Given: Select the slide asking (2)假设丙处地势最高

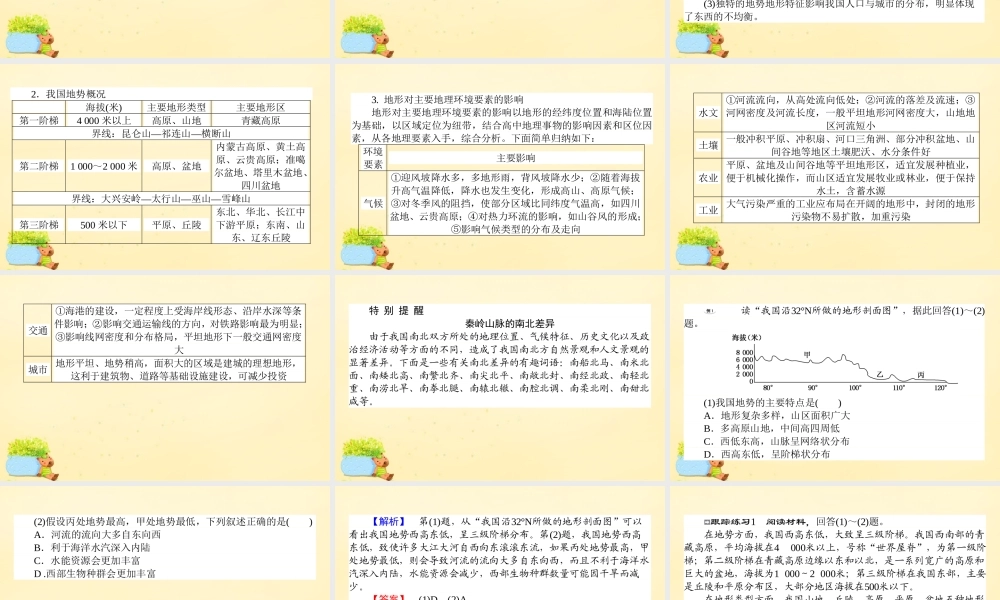Looking at the screenshot, I should click(x=165, y=543).
